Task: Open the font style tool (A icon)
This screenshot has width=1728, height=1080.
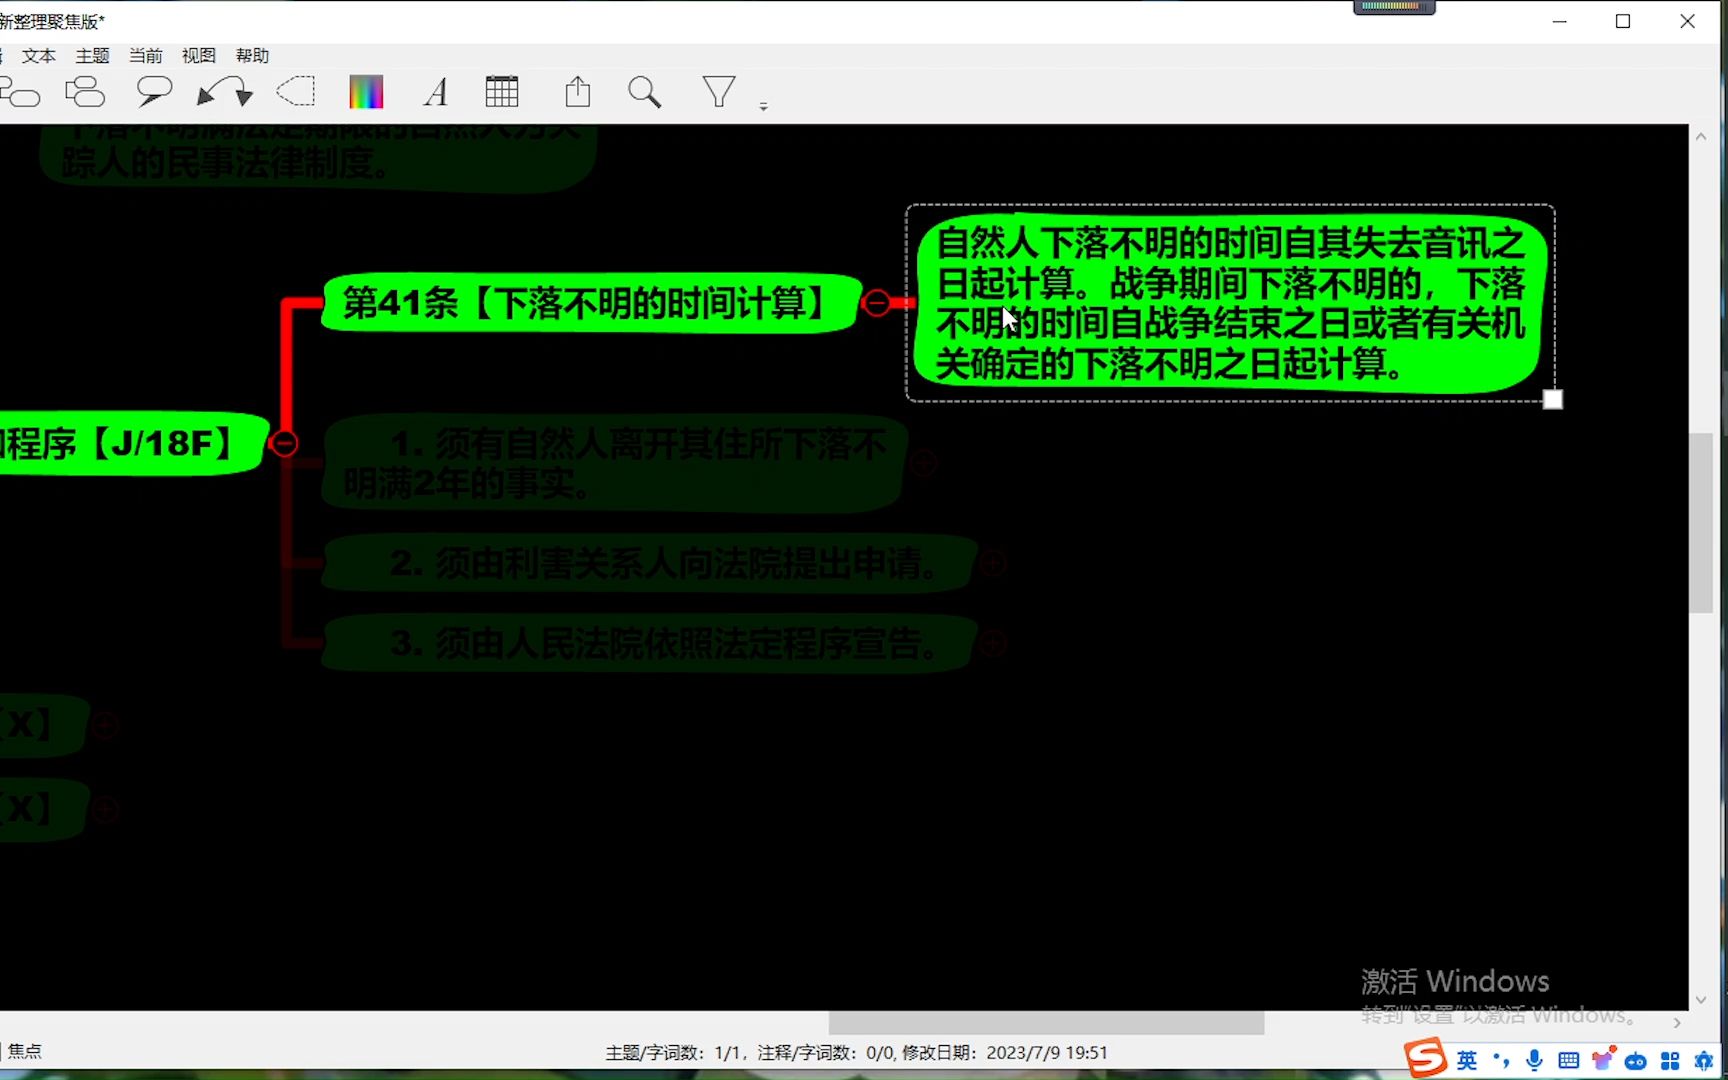Action: click(x=436, y=93)
